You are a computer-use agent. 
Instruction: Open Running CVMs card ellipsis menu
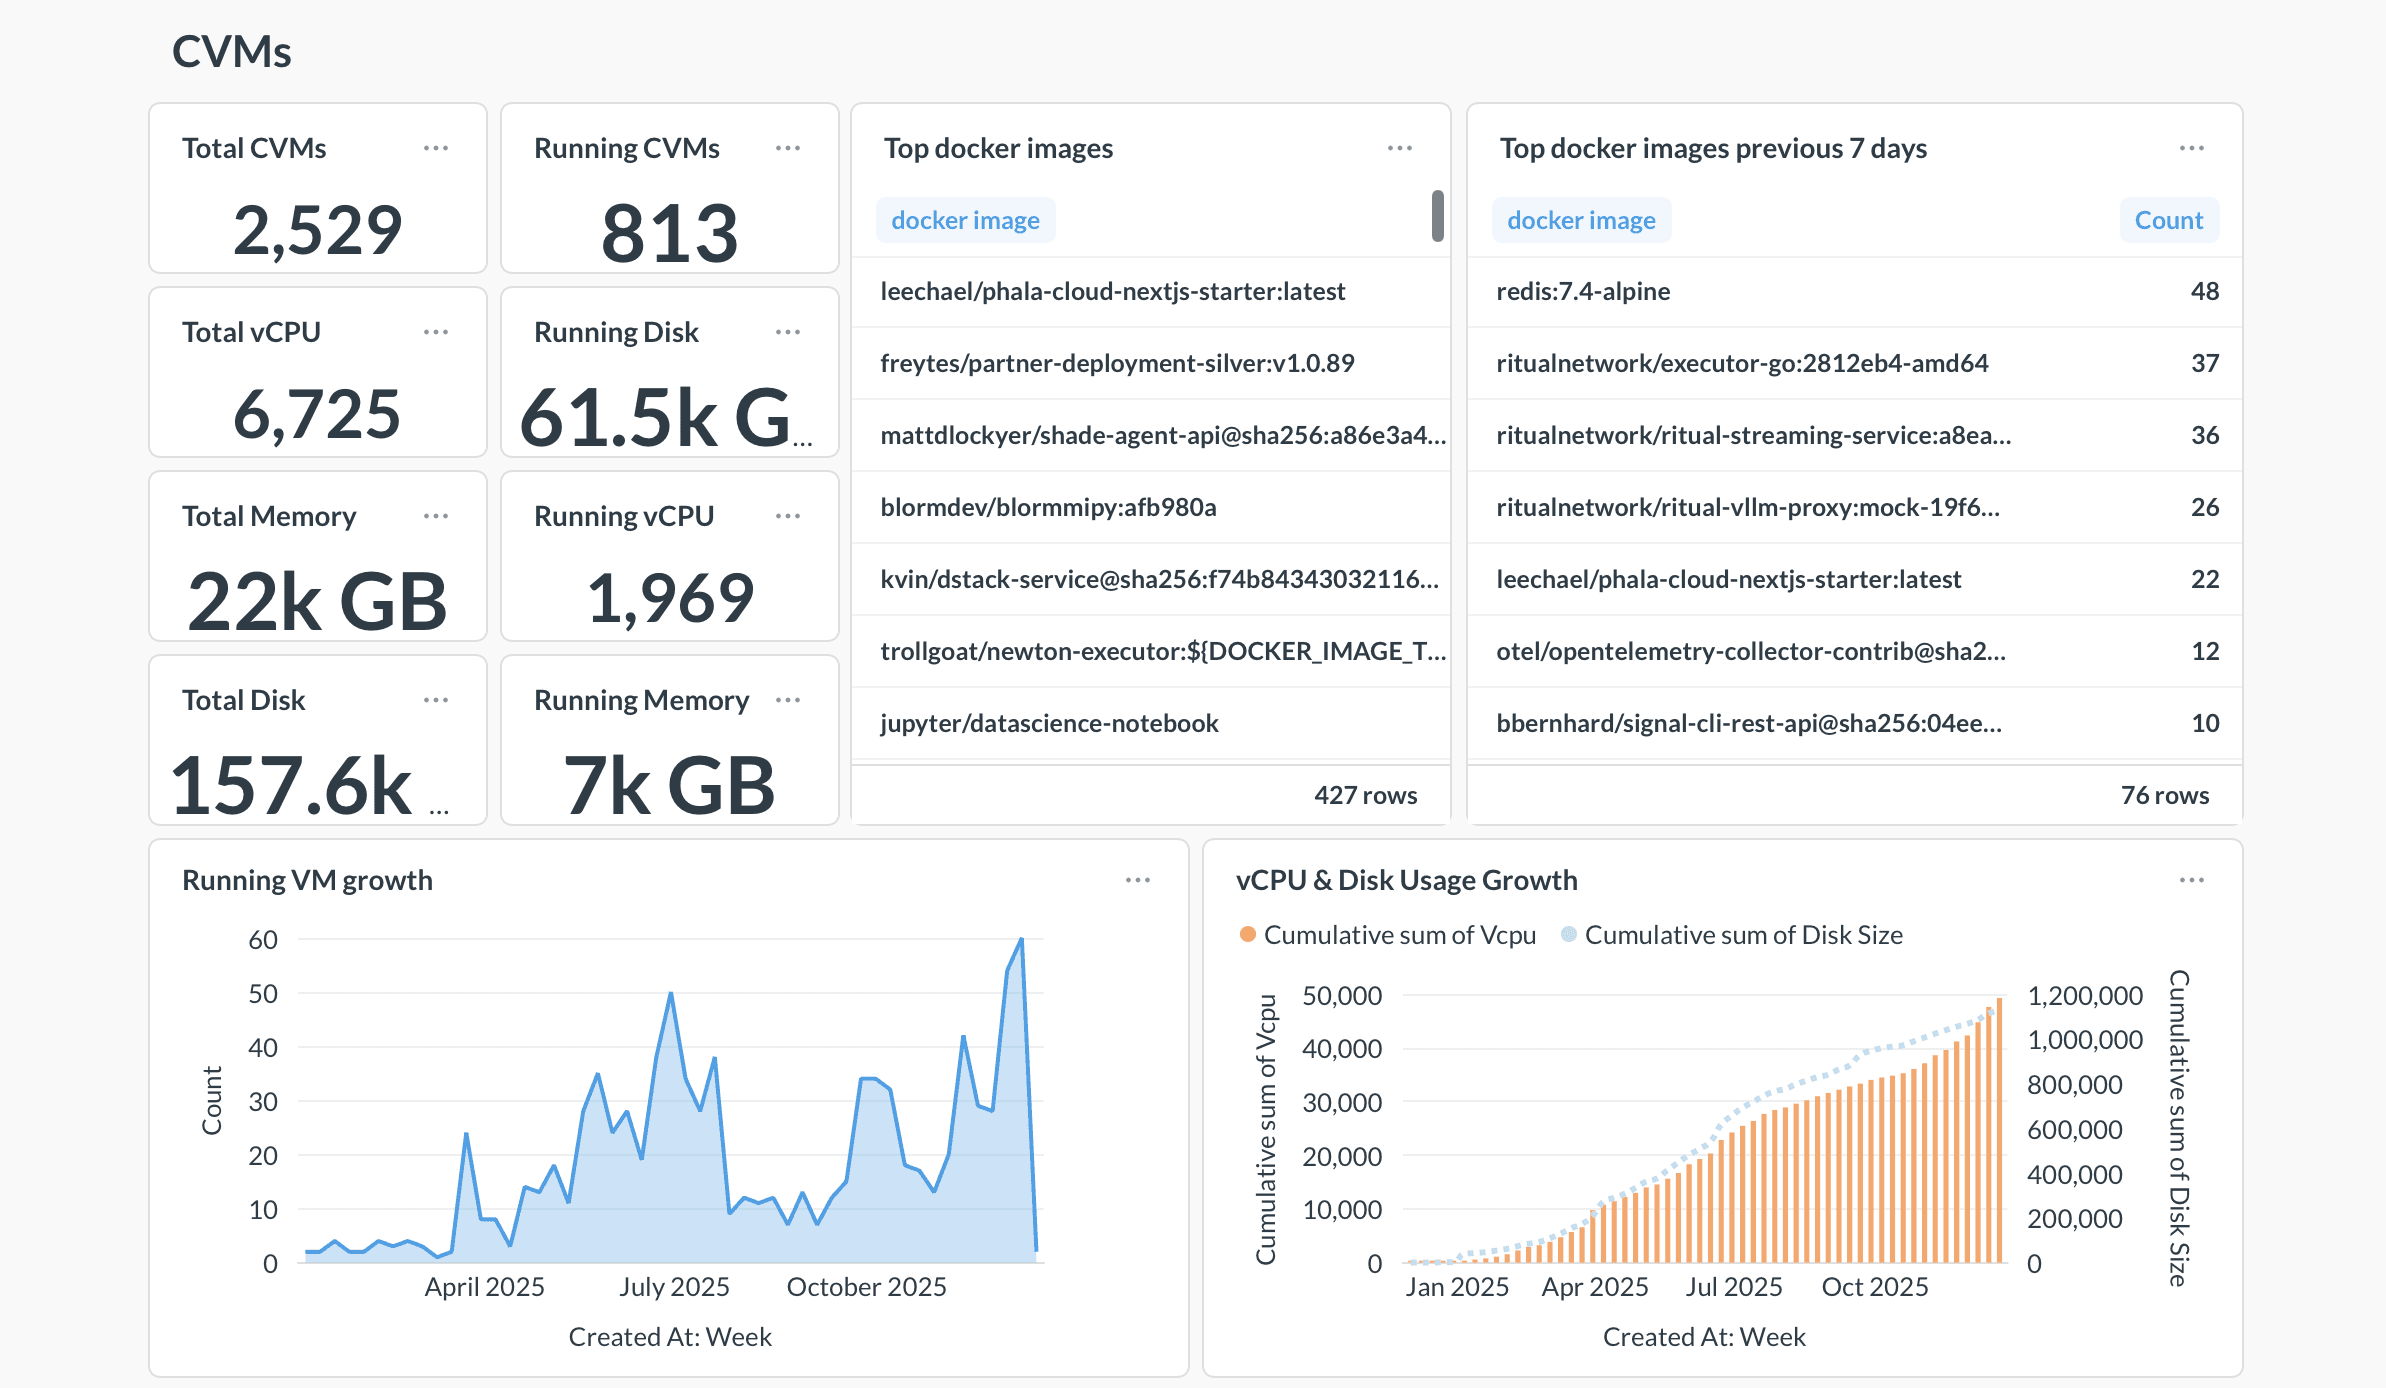point(788,148)
